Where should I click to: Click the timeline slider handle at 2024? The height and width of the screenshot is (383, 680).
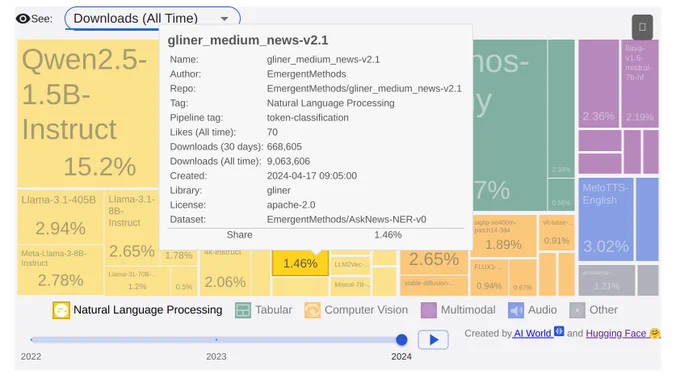[x=402, y=340]
